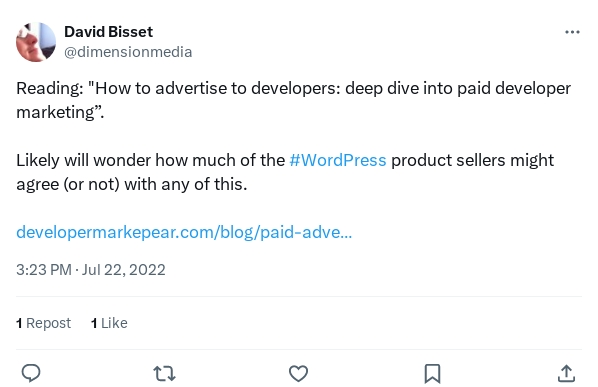
Task: Visit the @dimensionmedia handle
Action: (x=128, y=52)
